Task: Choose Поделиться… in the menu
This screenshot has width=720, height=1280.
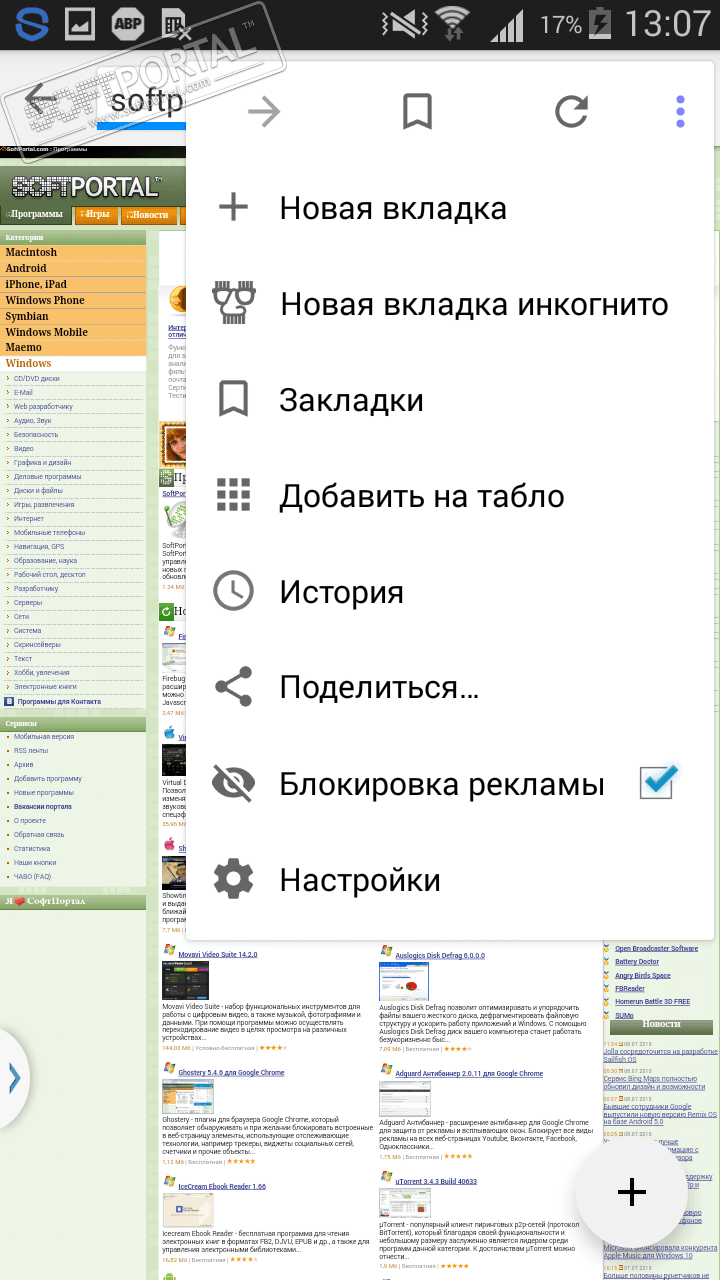Action: (x=379, y=688)
